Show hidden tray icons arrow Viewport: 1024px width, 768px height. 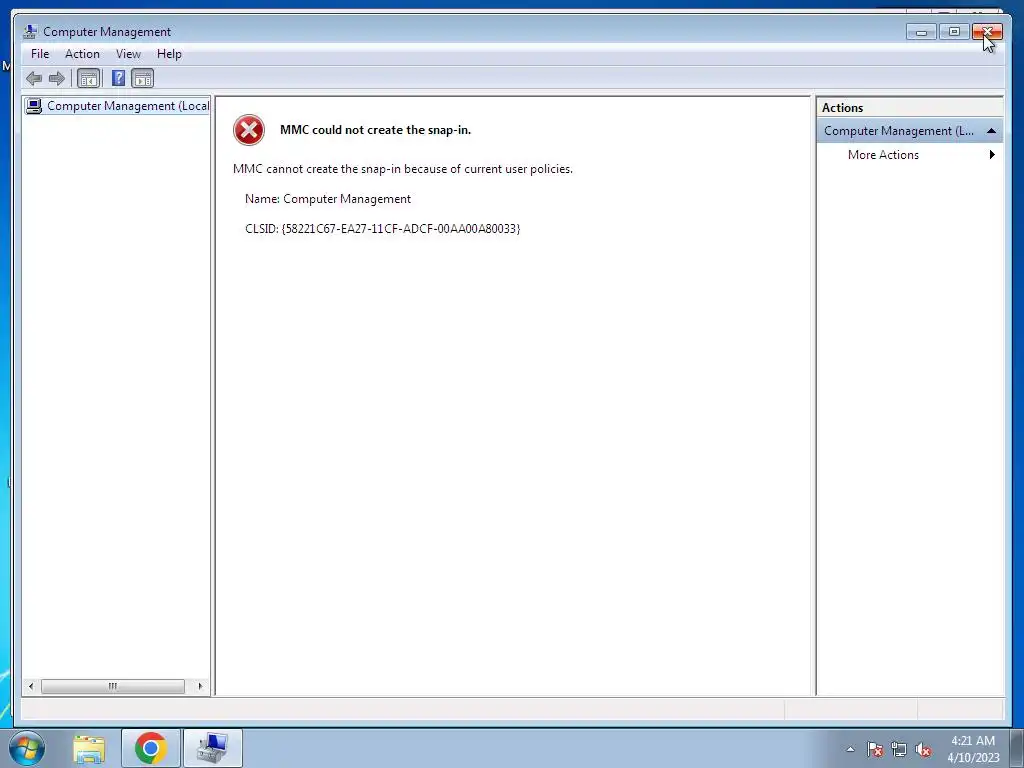point(850,749)
